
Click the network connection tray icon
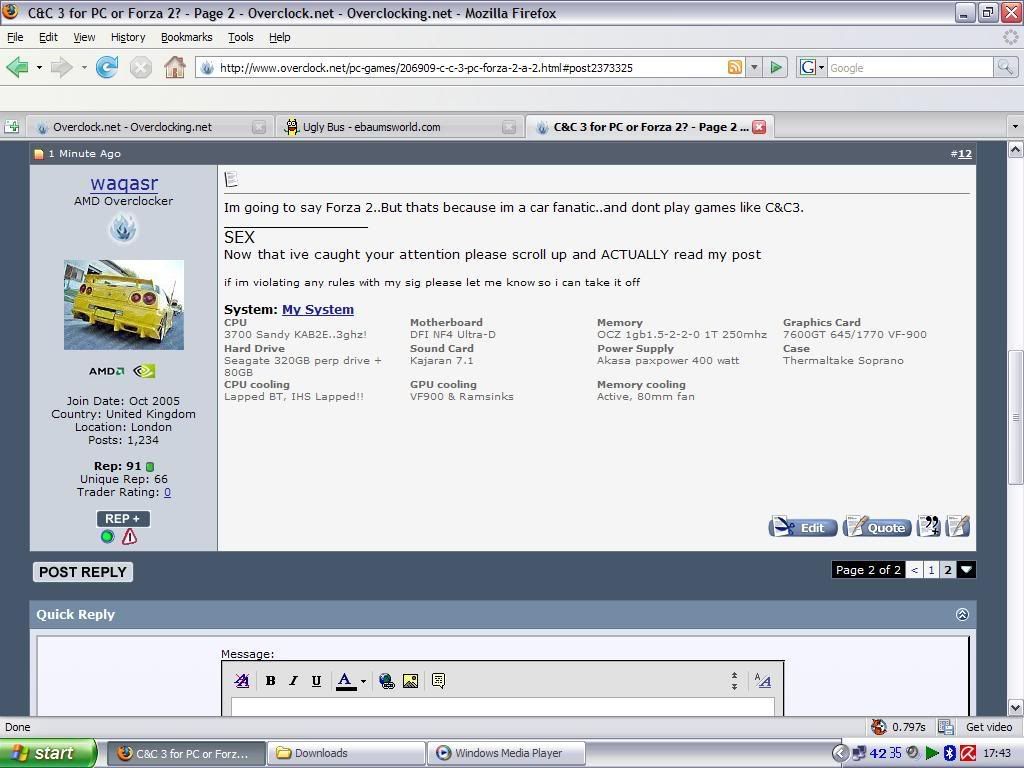click(859, 753)
